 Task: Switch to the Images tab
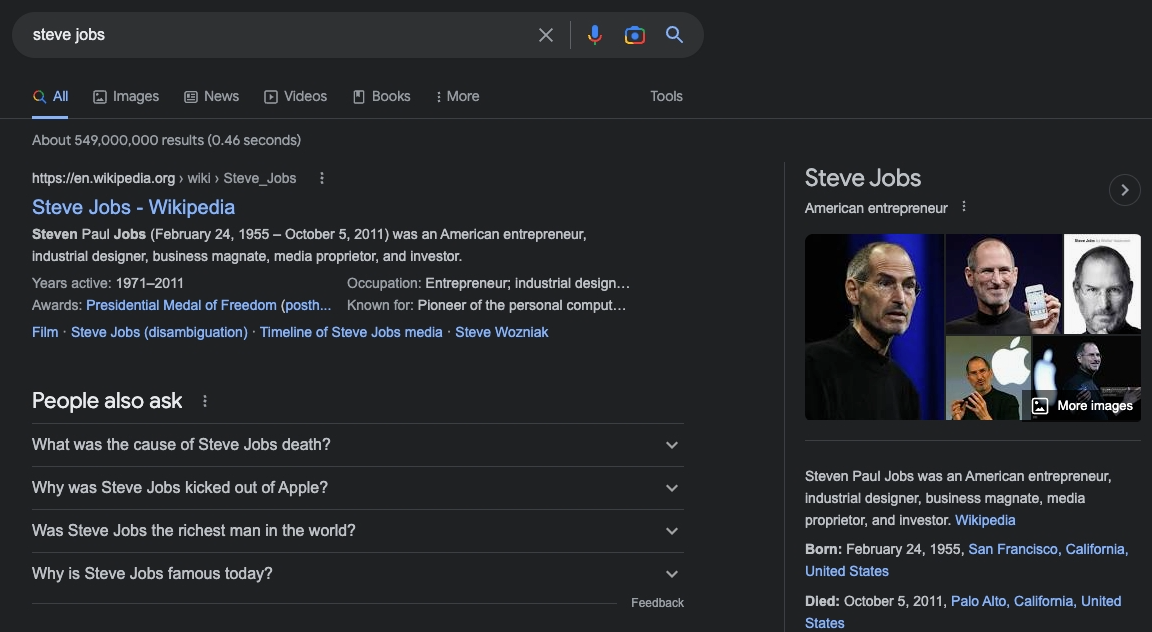126,96
